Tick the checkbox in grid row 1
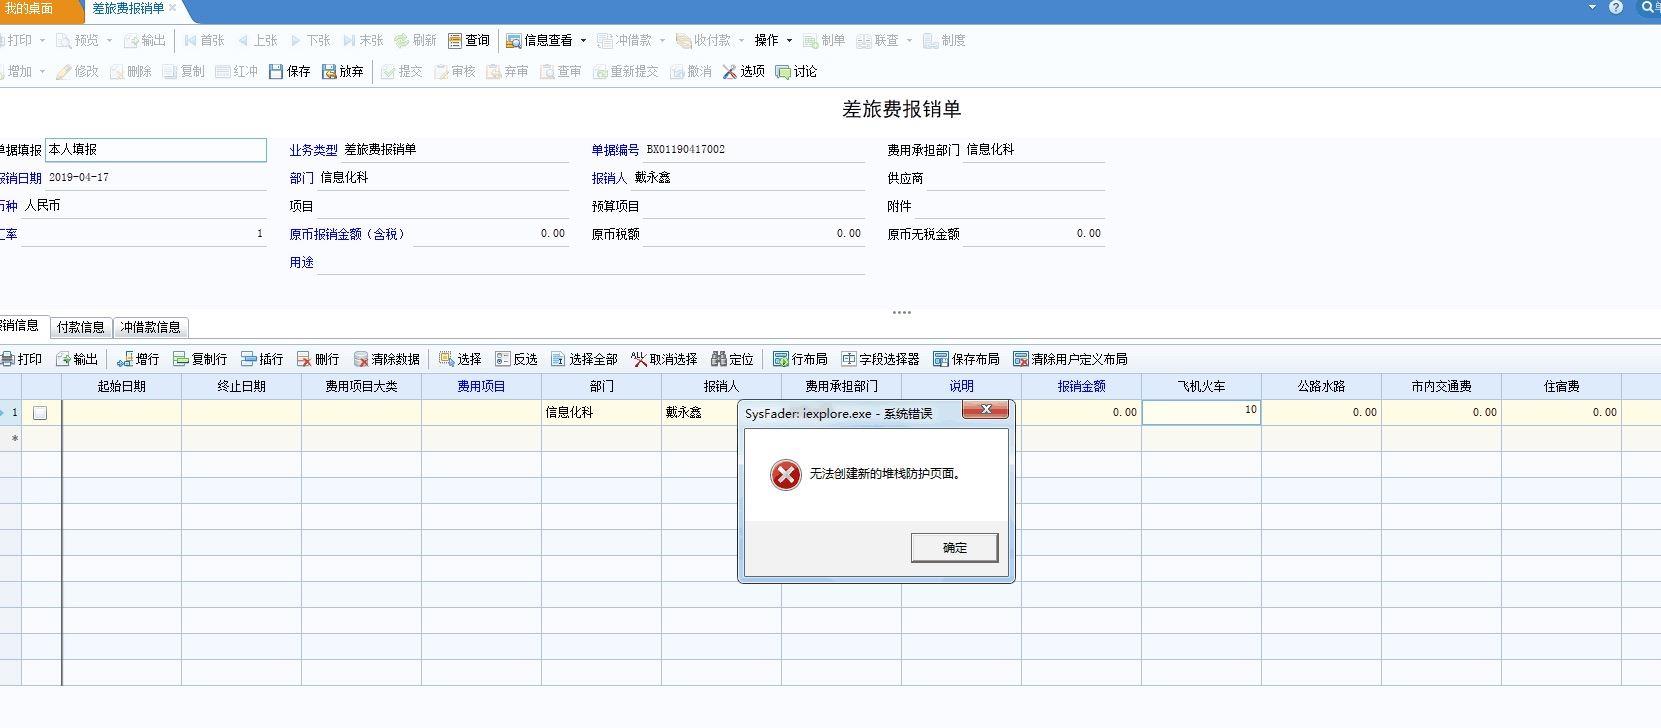 point(40,412)
